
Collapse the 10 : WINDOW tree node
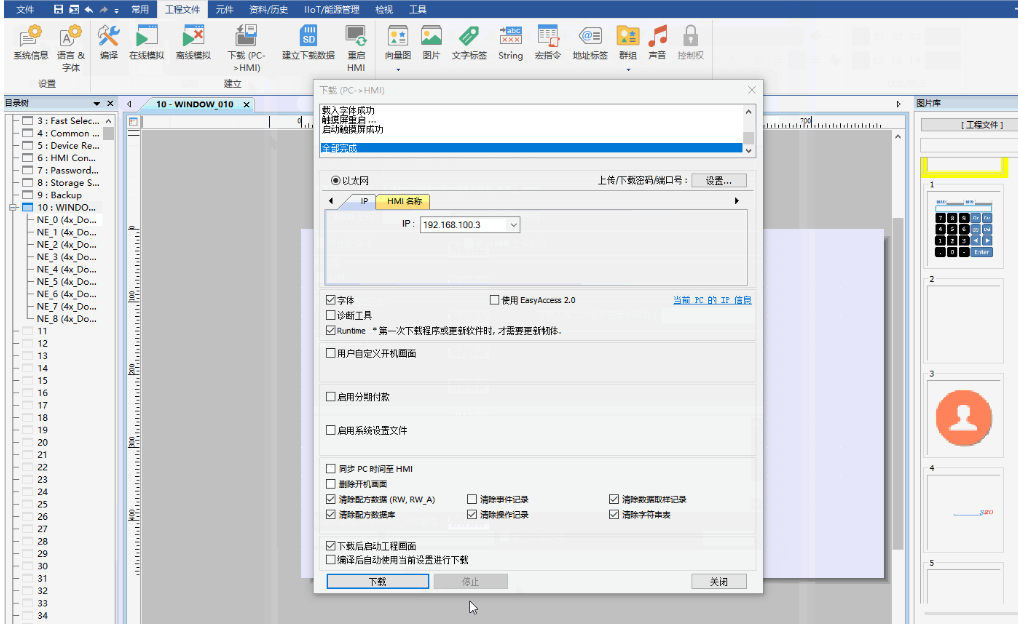(x=12, y=208)
